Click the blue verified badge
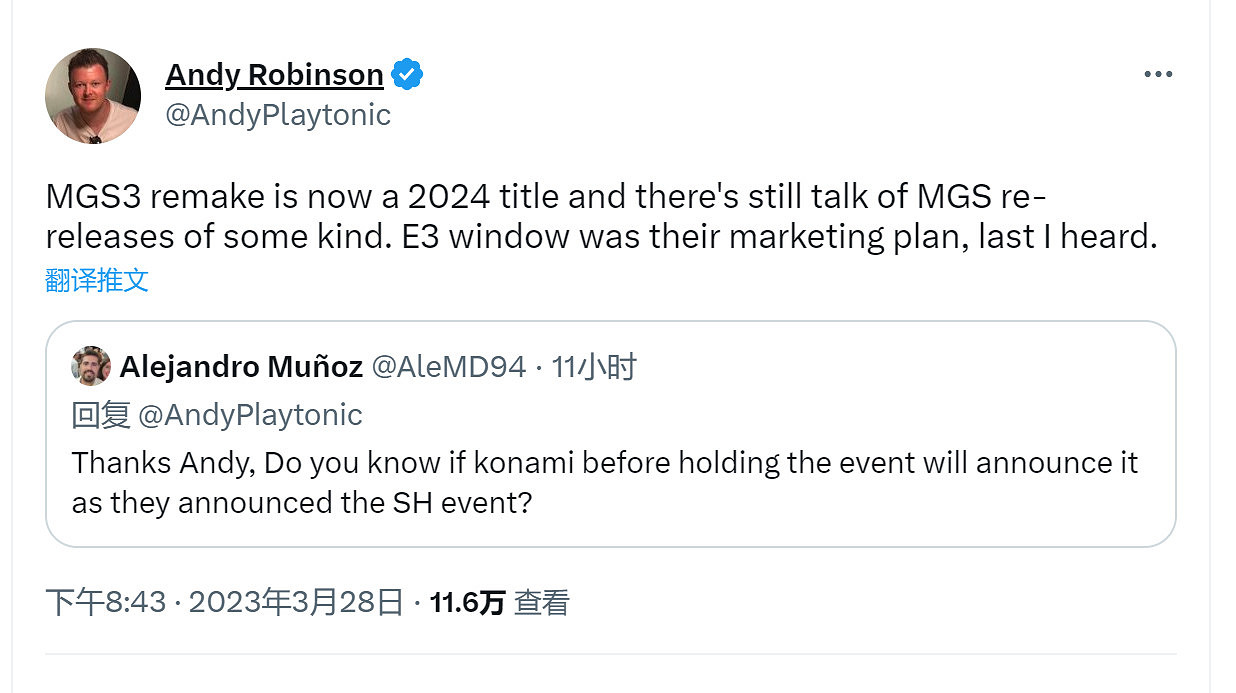 (407, 75)
